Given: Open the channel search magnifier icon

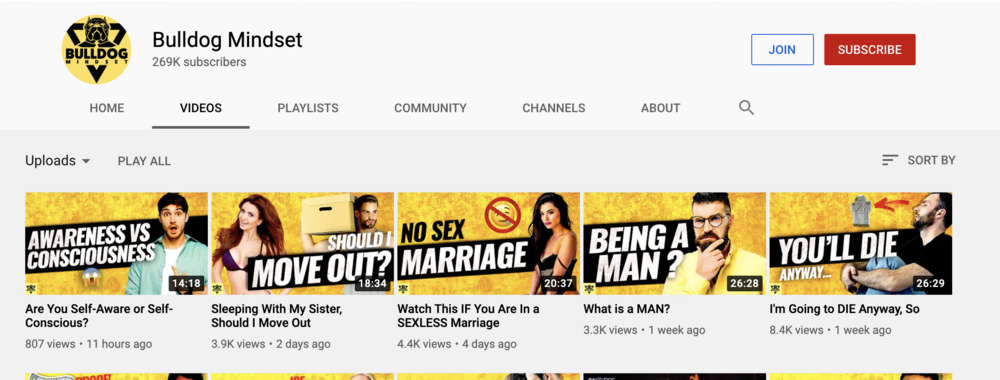Looking at the screenshot, I should point(746,108).
